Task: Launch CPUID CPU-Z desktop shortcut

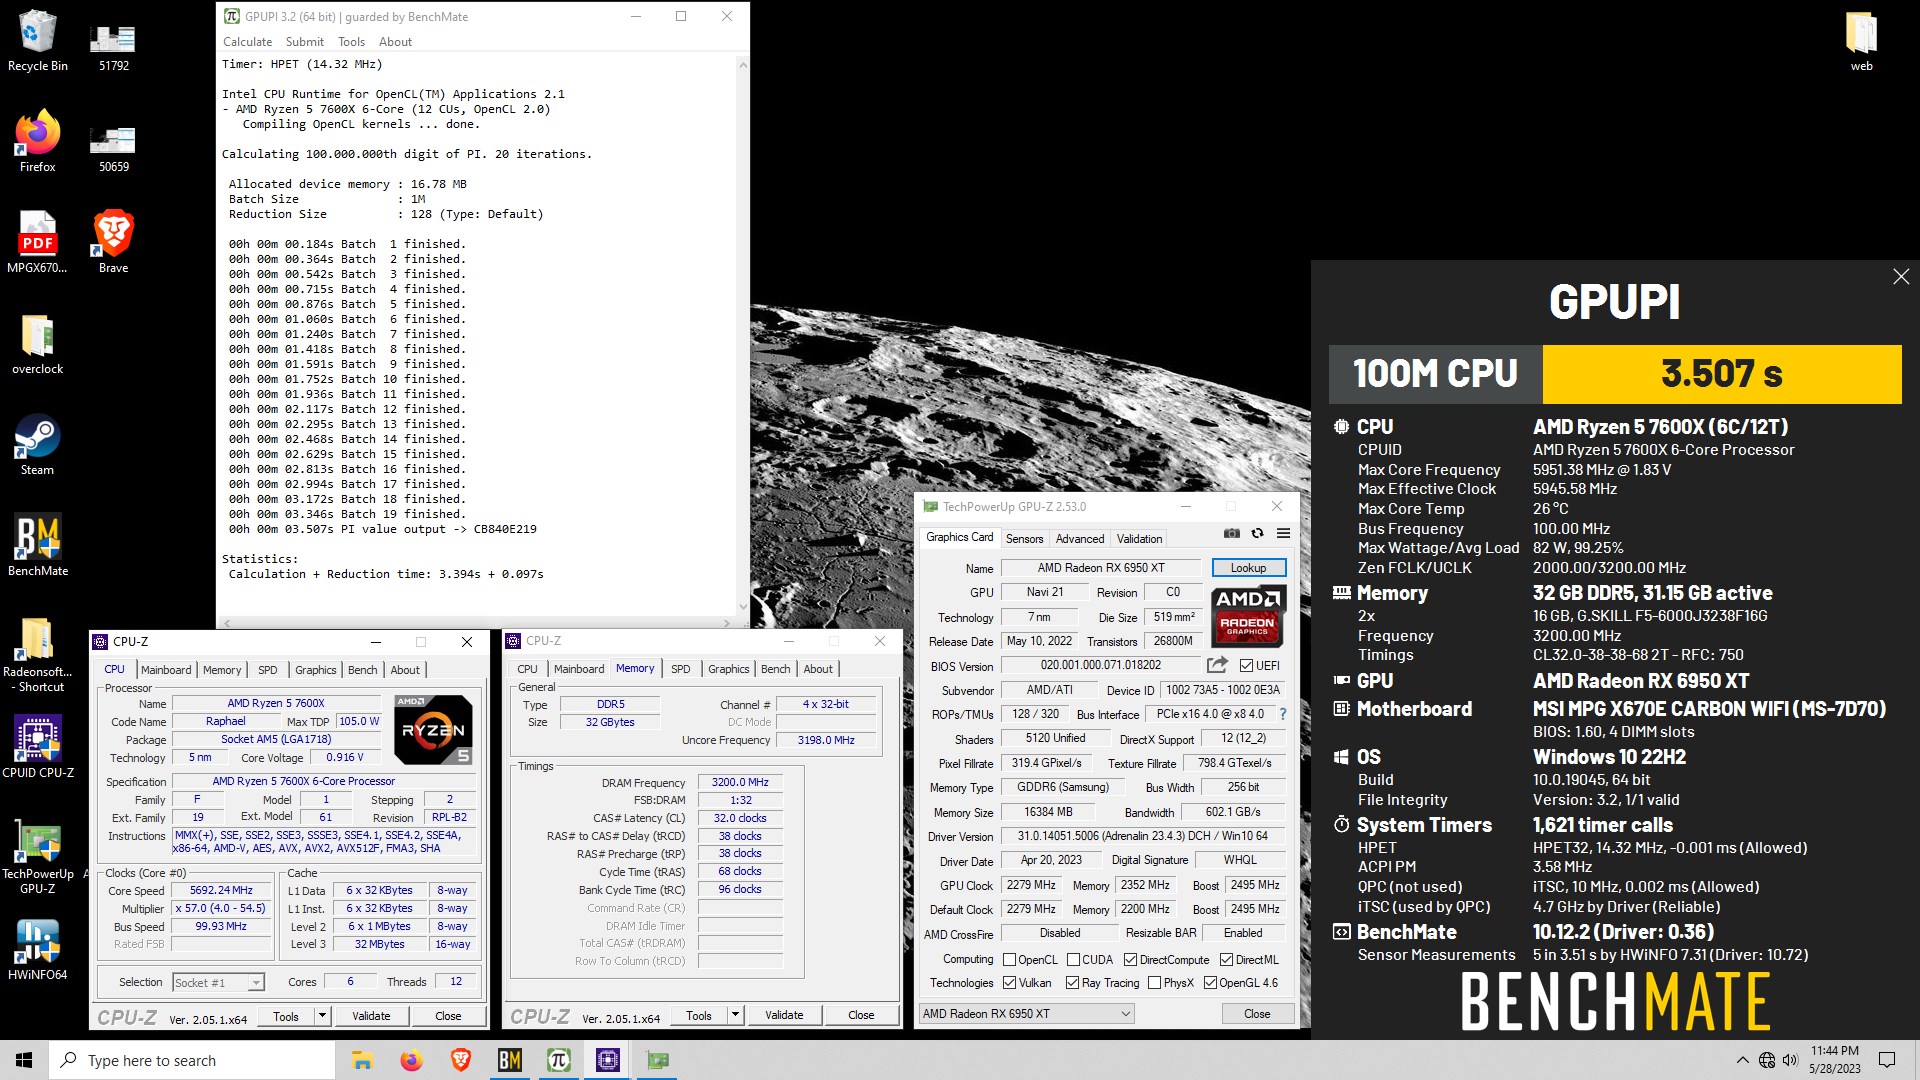Action: coord(37,748)
